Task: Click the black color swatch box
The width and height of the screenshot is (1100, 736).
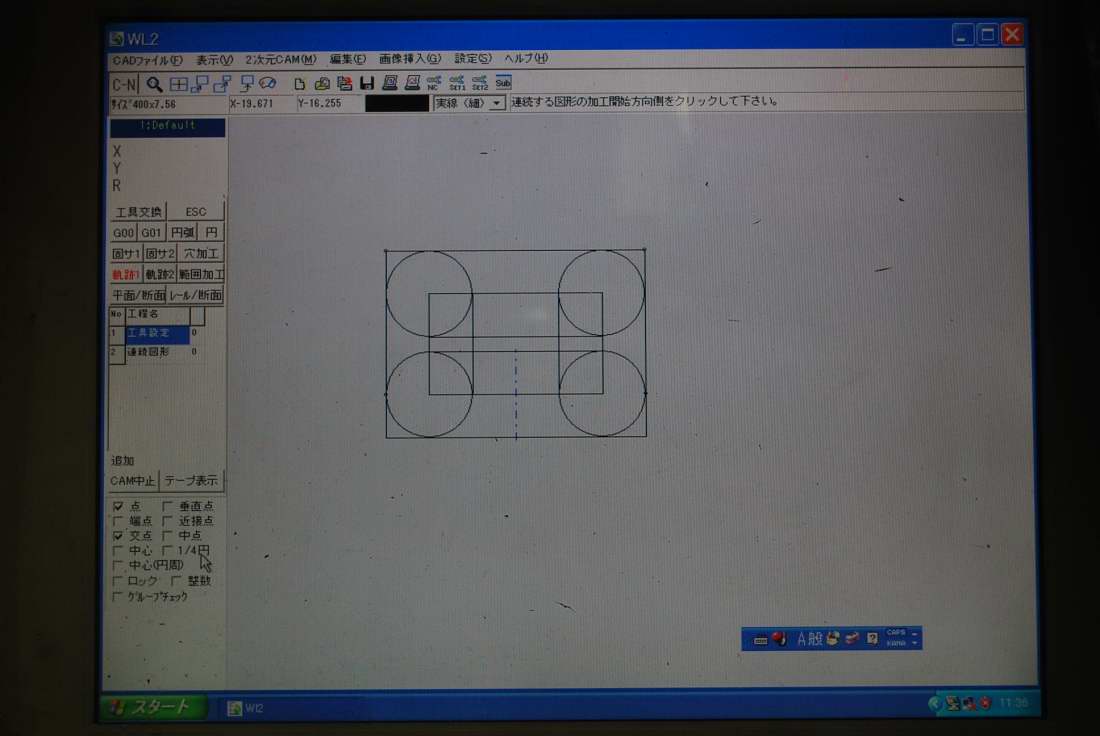Action: point(396,104)
